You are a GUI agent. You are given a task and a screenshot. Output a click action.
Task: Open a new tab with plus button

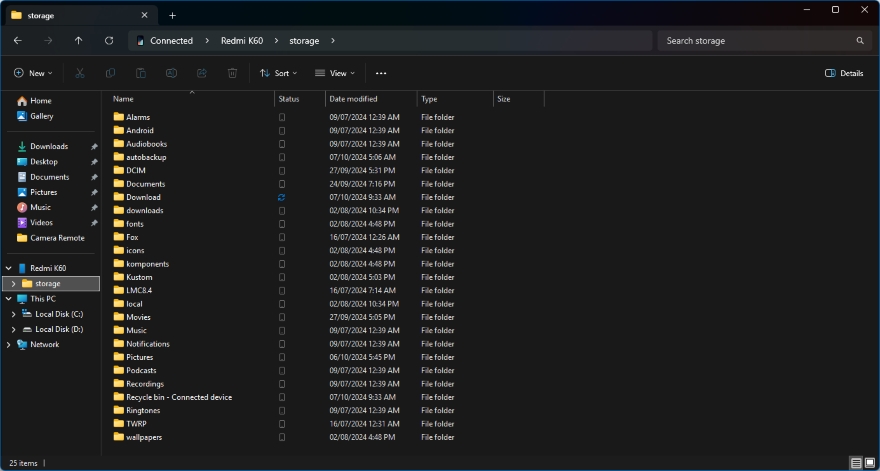click(x=172, y=15)
